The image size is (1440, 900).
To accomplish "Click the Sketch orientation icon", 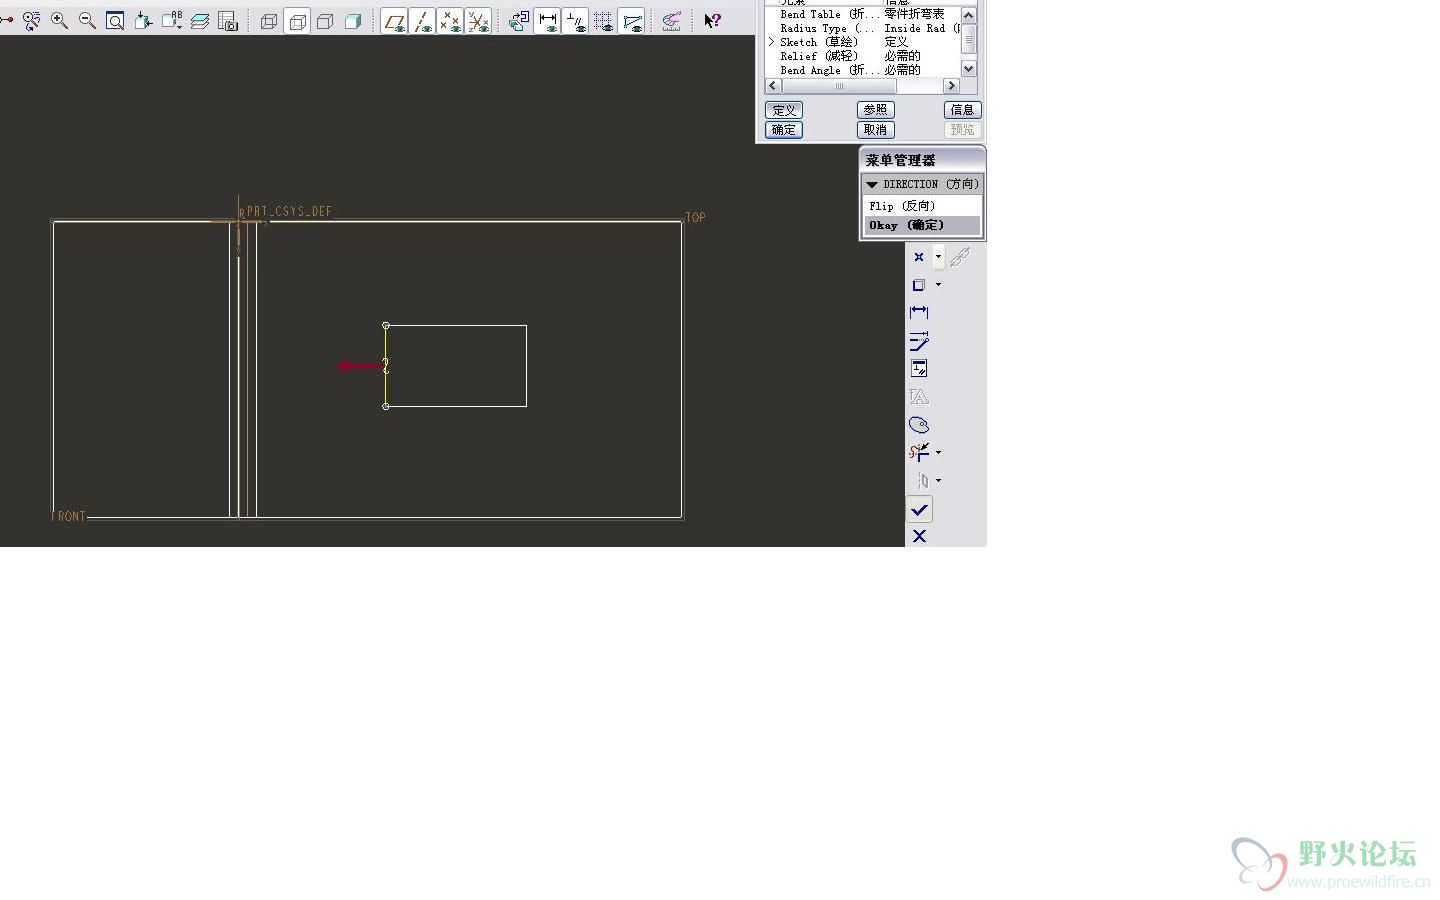I will tap(519, 21).
